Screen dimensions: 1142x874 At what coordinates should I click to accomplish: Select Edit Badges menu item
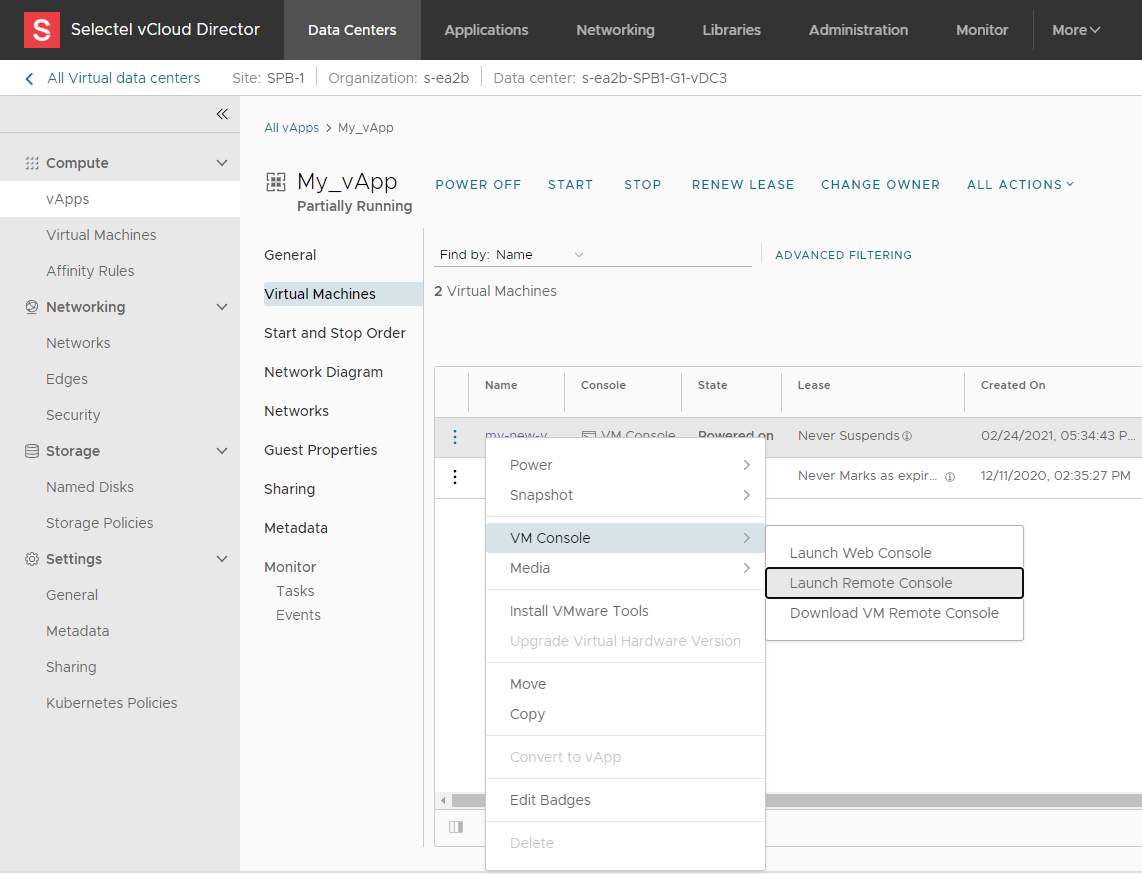click(625, 800)
